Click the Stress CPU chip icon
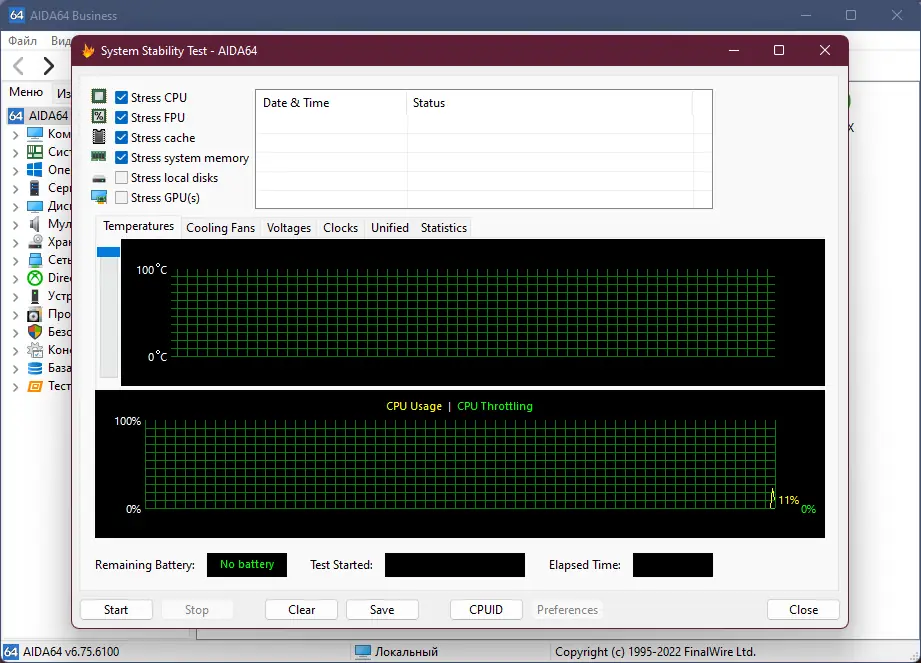Screen dimensions: 921x663 pos(99,97)
